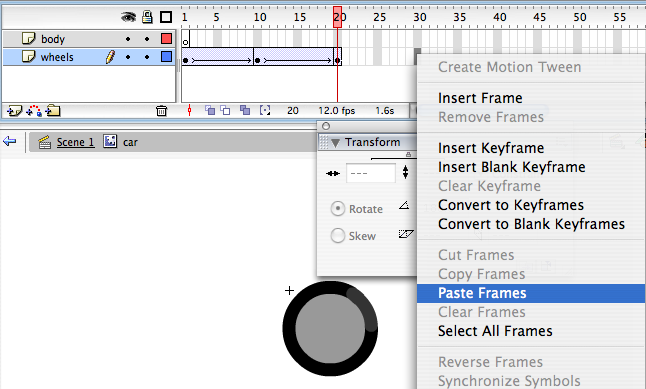Open Modify Onion Markers
This screenshot has height=389, width=646.
pos(265,110)
